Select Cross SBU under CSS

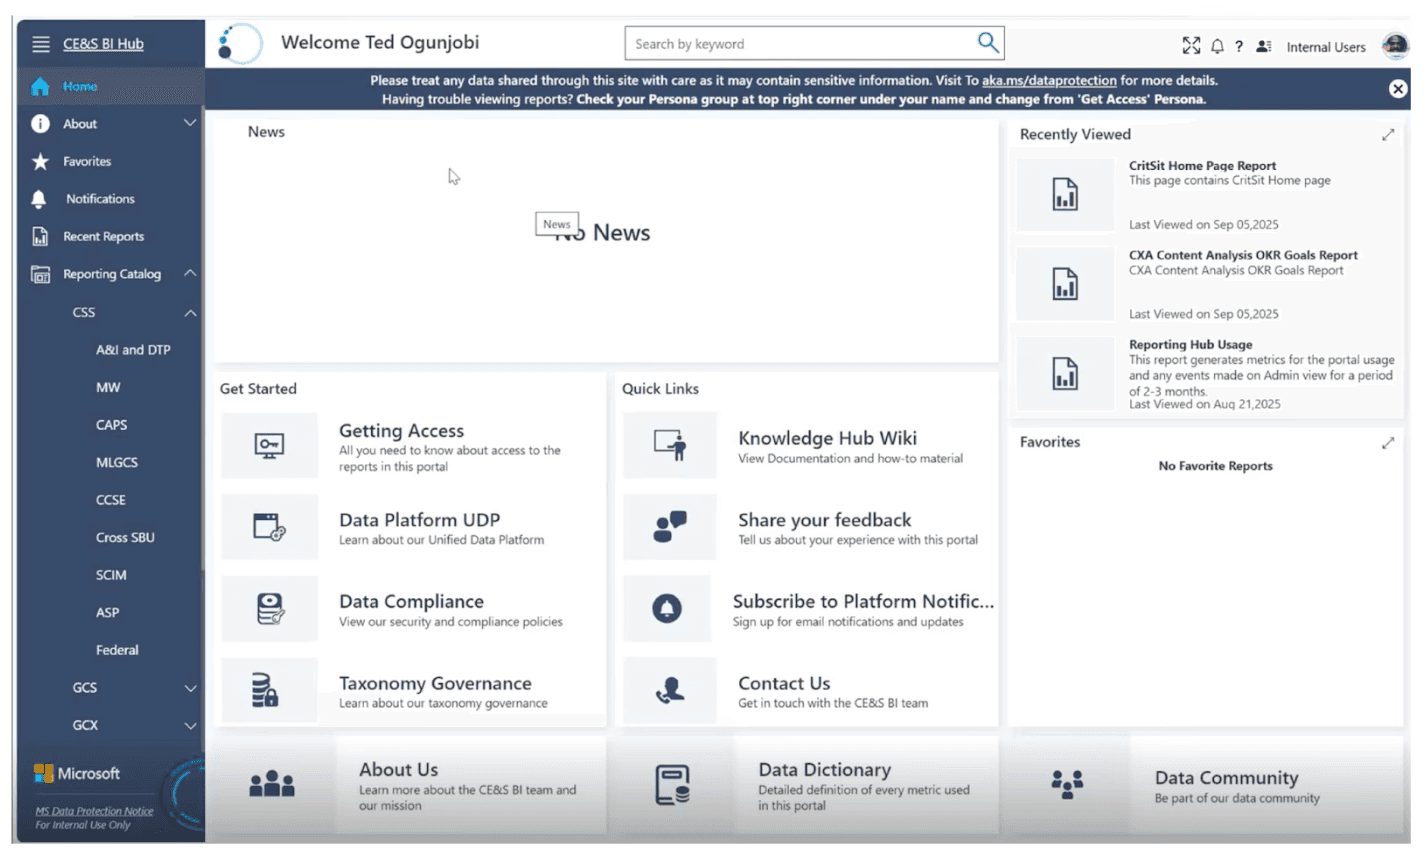click(125, 537)
